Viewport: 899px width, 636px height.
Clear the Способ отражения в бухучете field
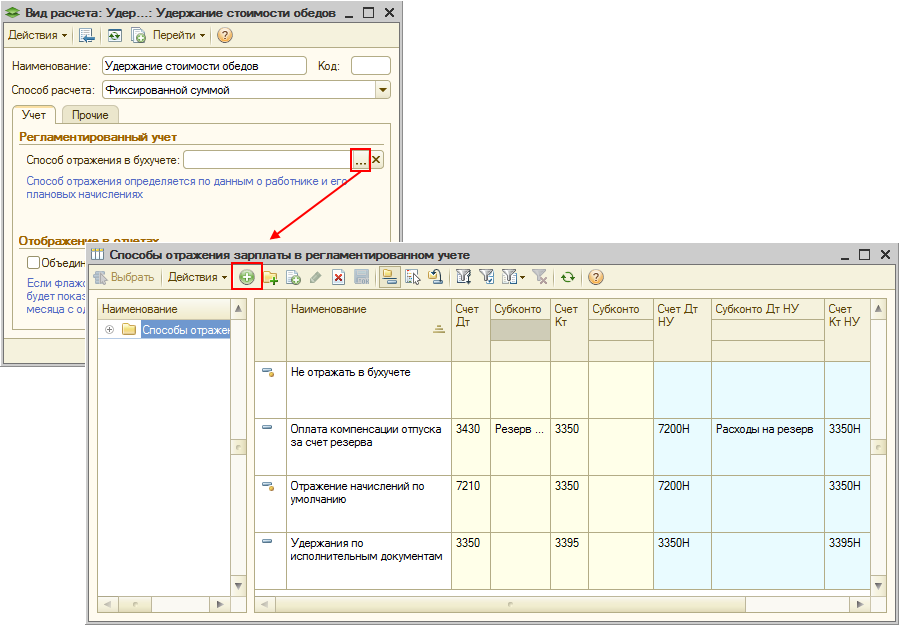click(376, 160)
